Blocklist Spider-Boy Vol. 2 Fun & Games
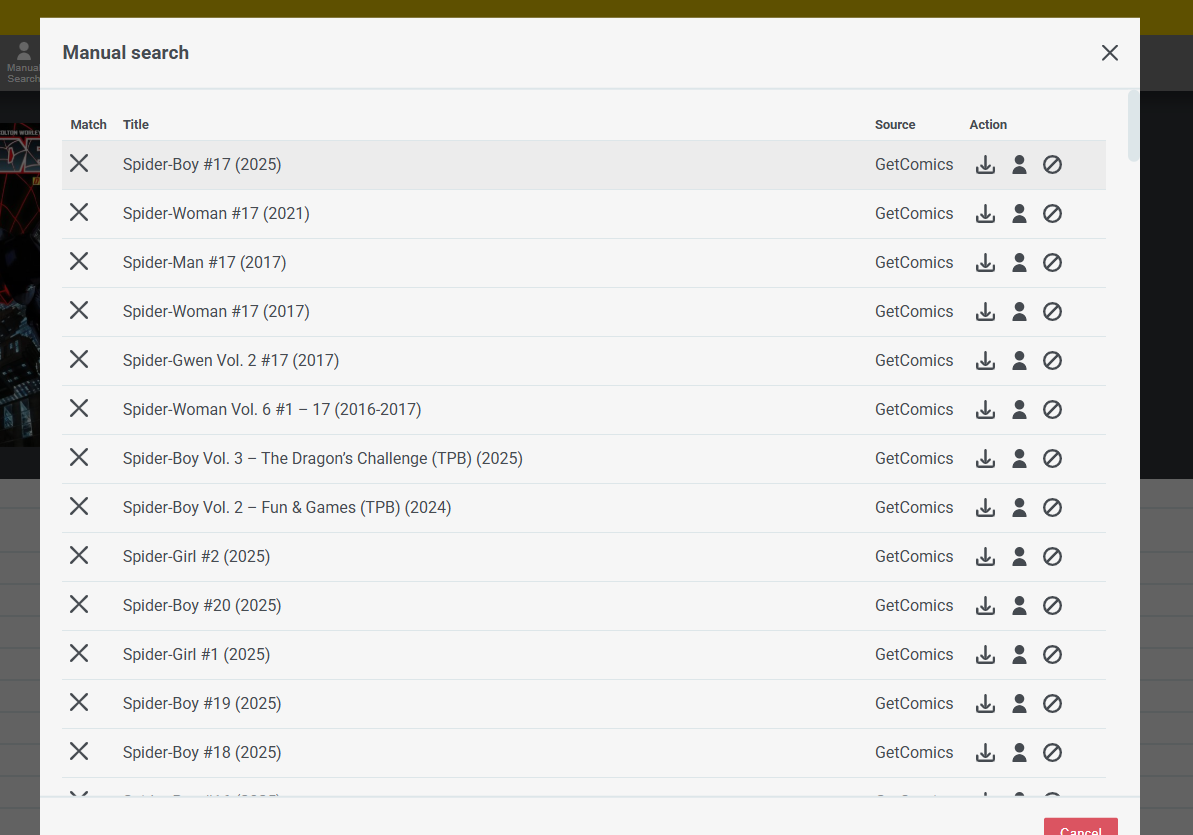 tap(1052, 508)
